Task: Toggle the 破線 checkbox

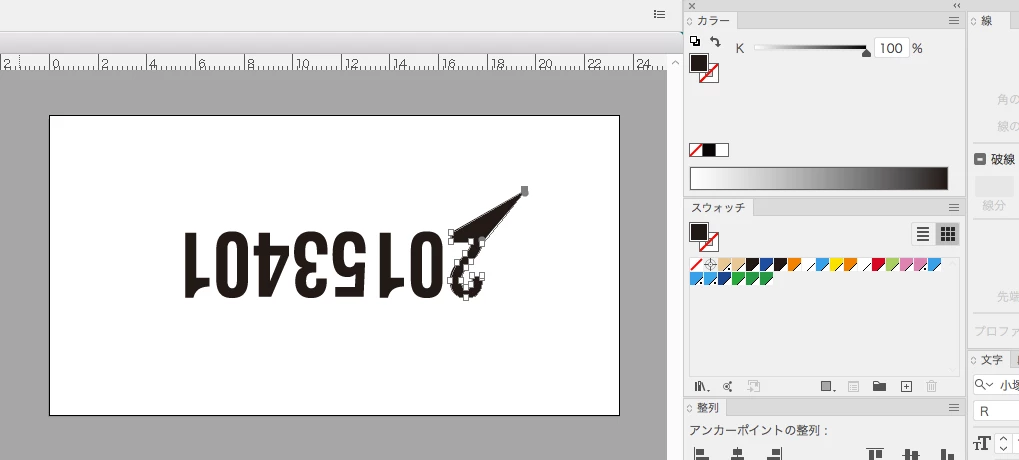Action: 980,159
